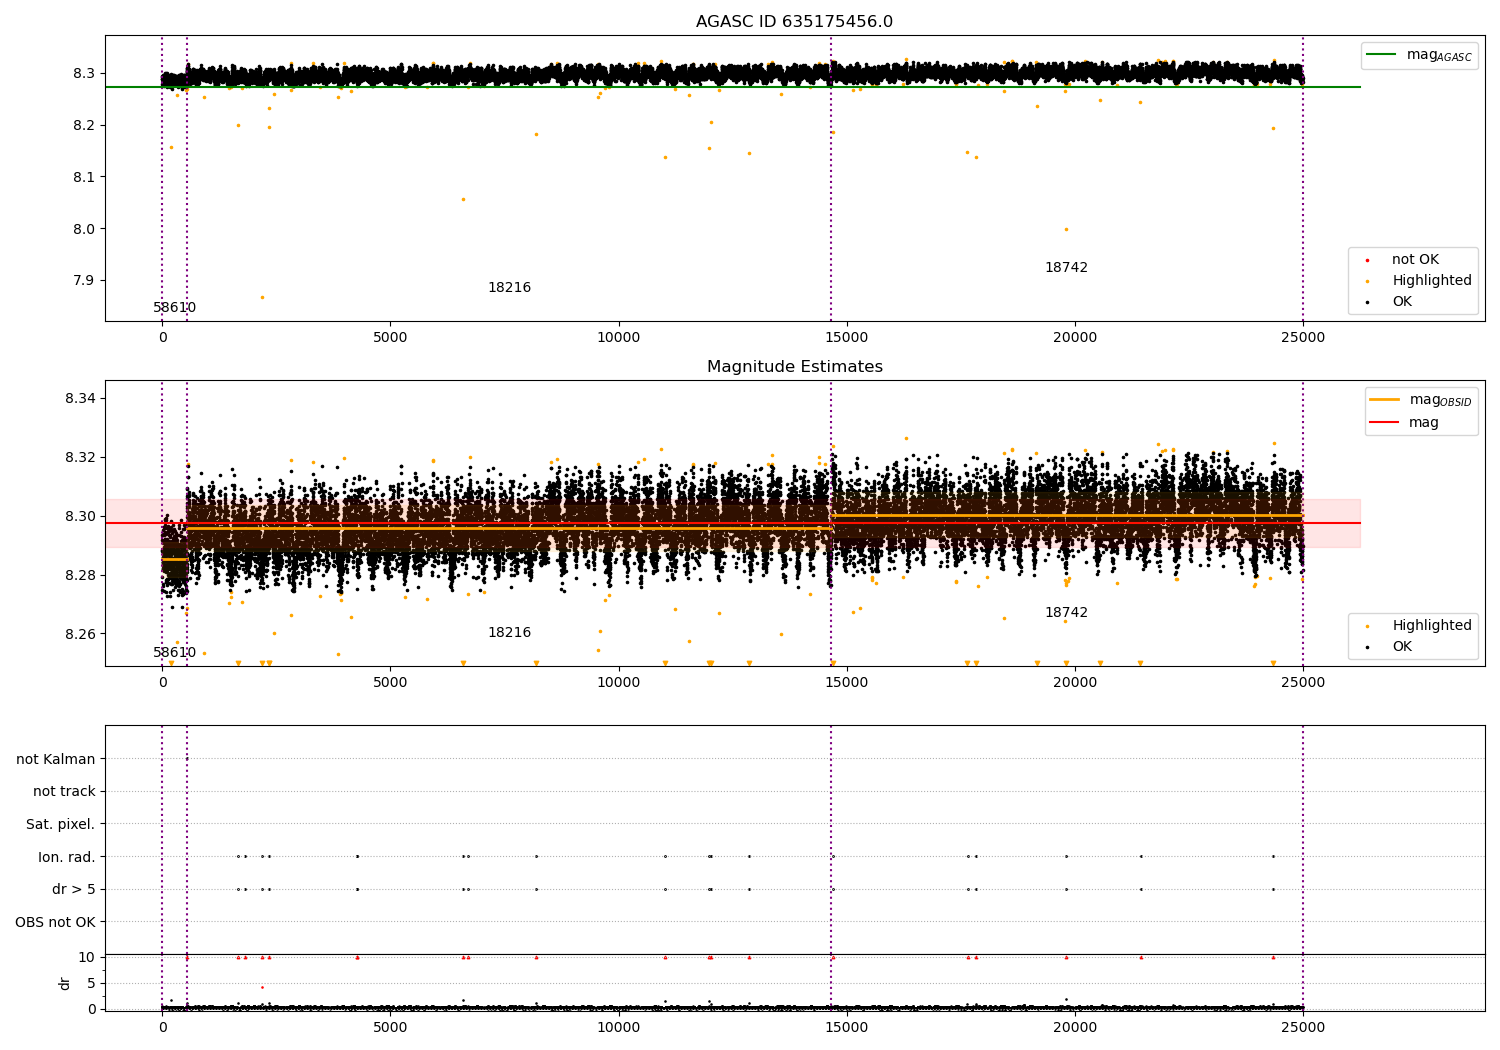Click the 'not OK' legend entry in top plot
This screenshot has width=1500, height=1050.
pyautogui.click(x=1415, y=260)
